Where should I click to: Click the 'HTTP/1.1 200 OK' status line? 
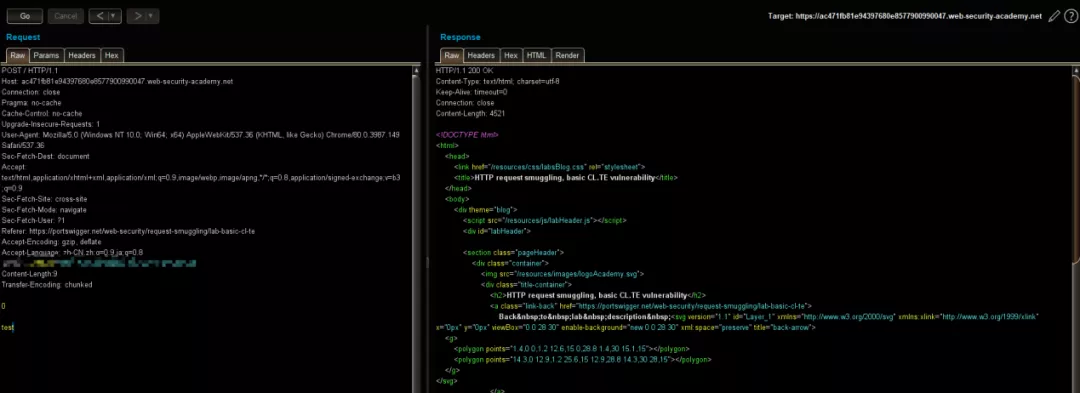[x=465, y=70]
